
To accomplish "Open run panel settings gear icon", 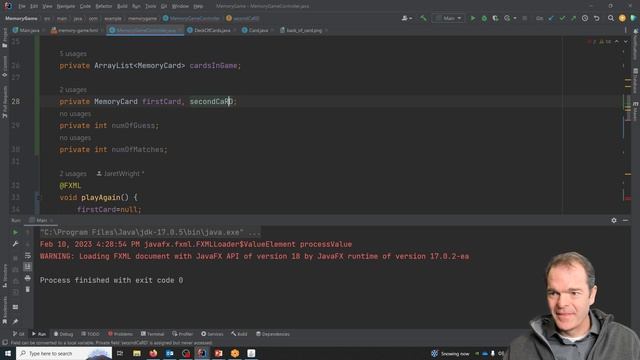I will pyautogui.click(x=614, y=220).
